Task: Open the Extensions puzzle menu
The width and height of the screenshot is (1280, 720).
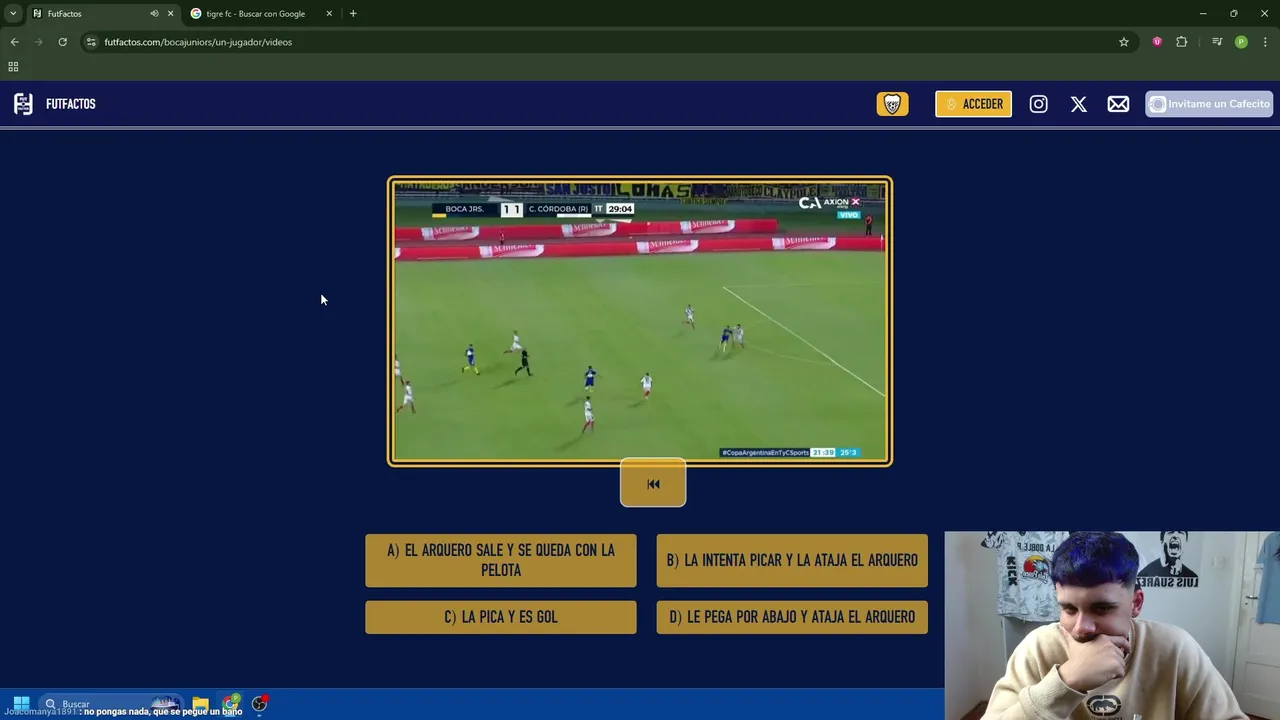Action: [x=1182, y=42]
